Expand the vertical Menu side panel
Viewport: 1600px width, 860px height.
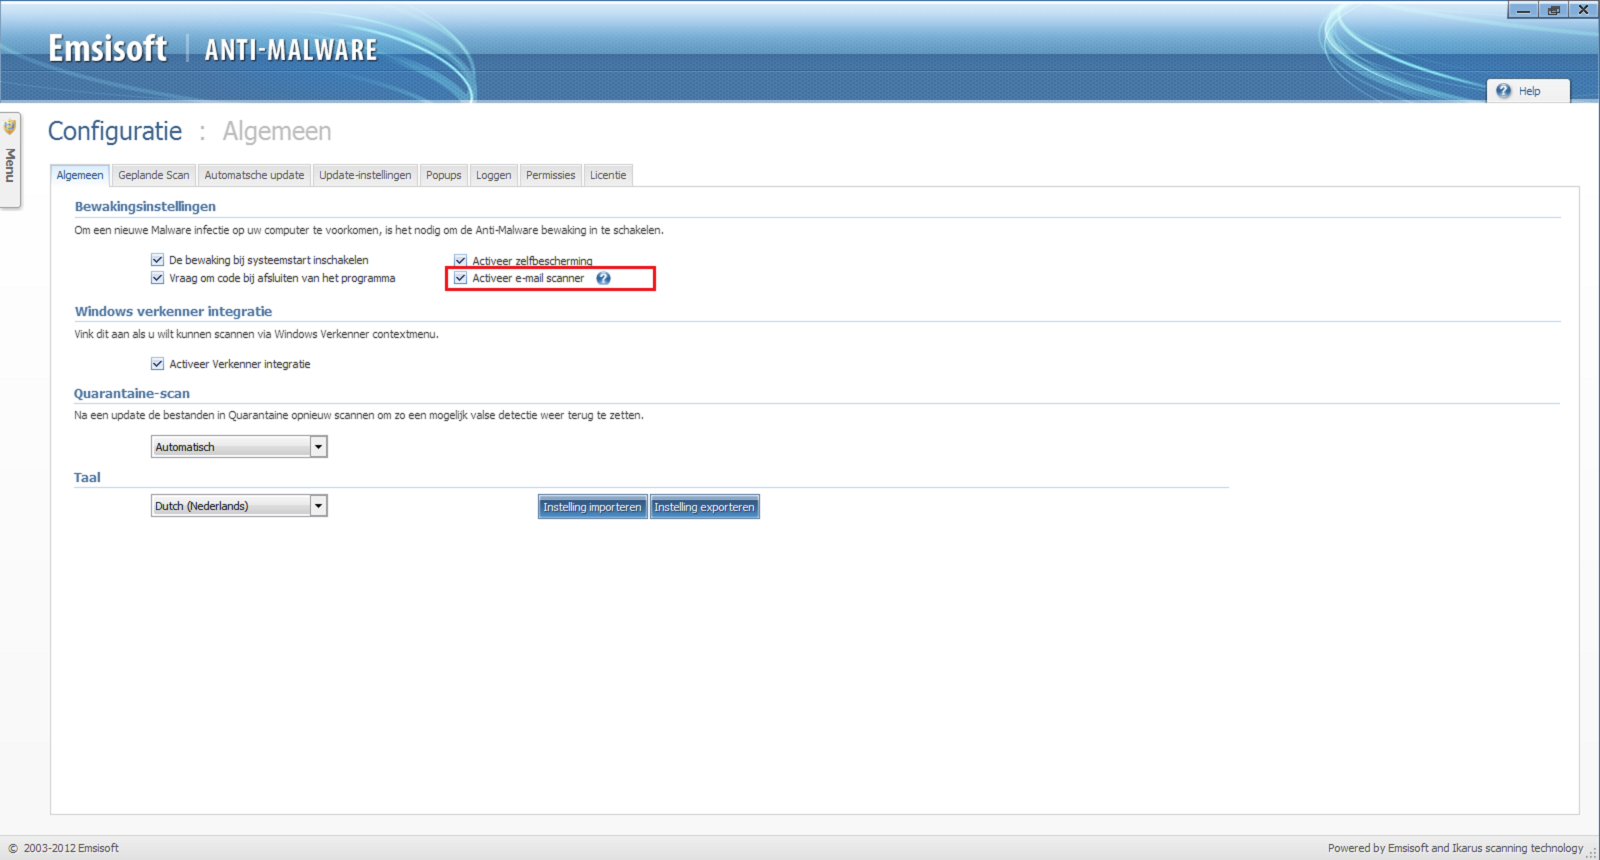10,160
